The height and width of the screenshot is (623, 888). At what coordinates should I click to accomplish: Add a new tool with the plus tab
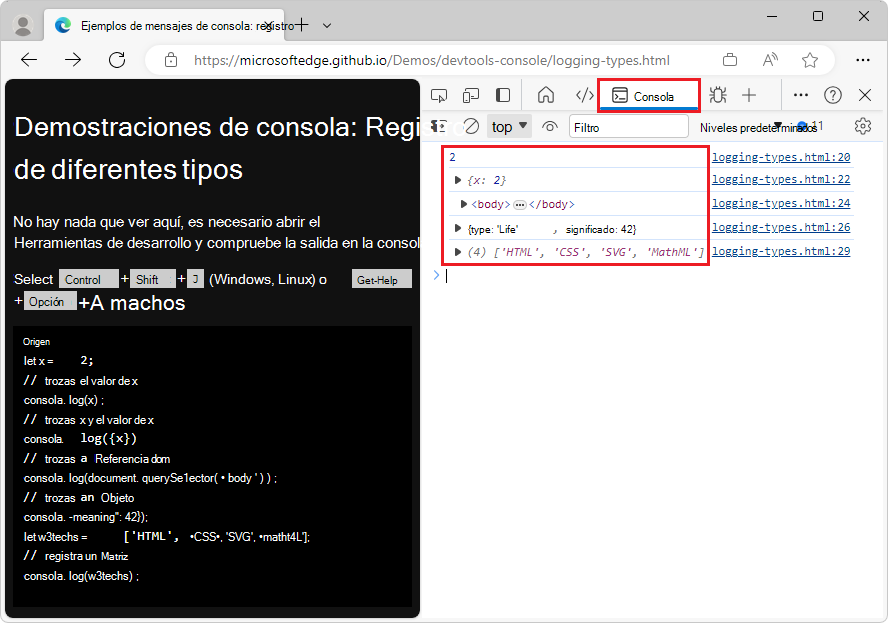(748, 95)
